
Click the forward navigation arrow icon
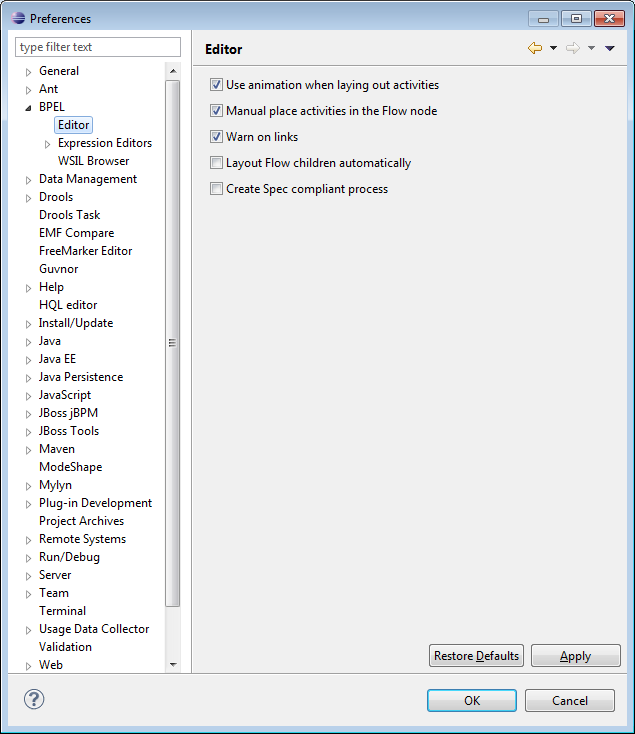572,48
